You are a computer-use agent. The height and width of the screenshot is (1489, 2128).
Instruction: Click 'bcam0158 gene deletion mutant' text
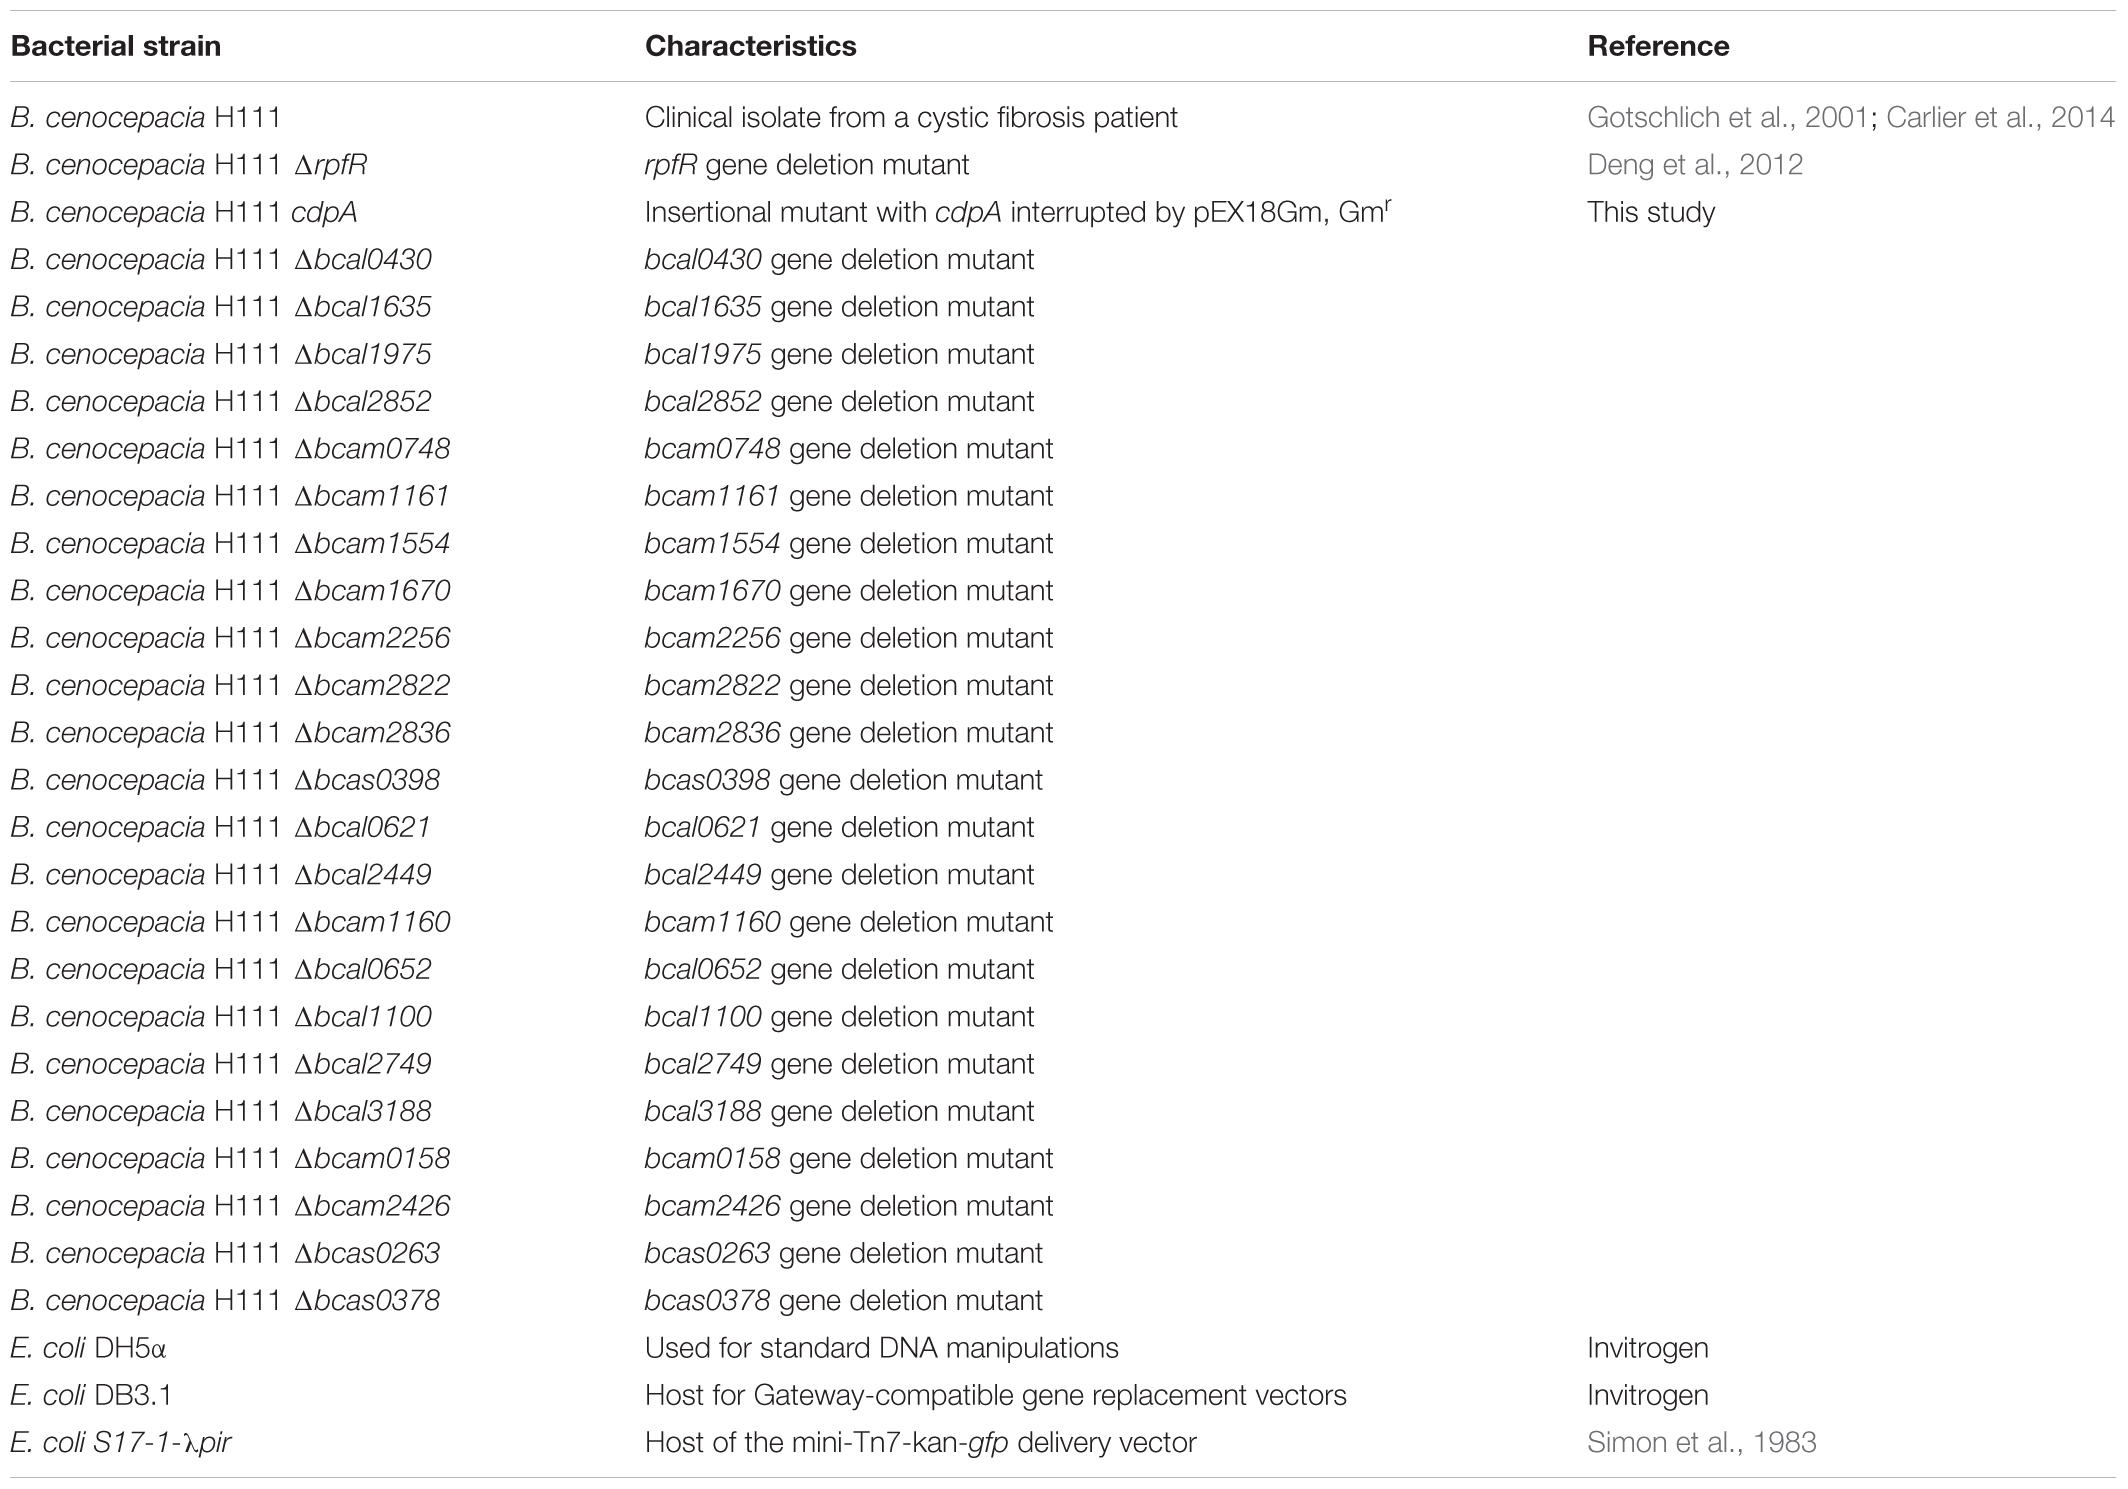[x=849, y=1158]
